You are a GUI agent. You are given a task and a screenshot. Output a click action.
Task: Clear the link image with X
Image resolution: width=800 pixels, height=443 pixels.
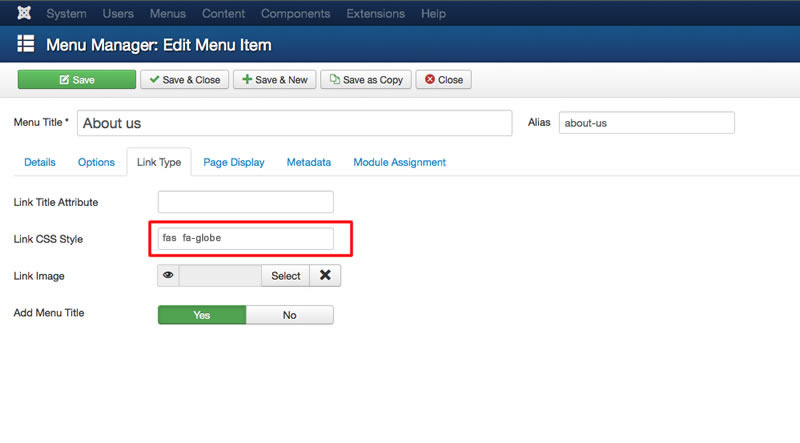tap(325, 276)
